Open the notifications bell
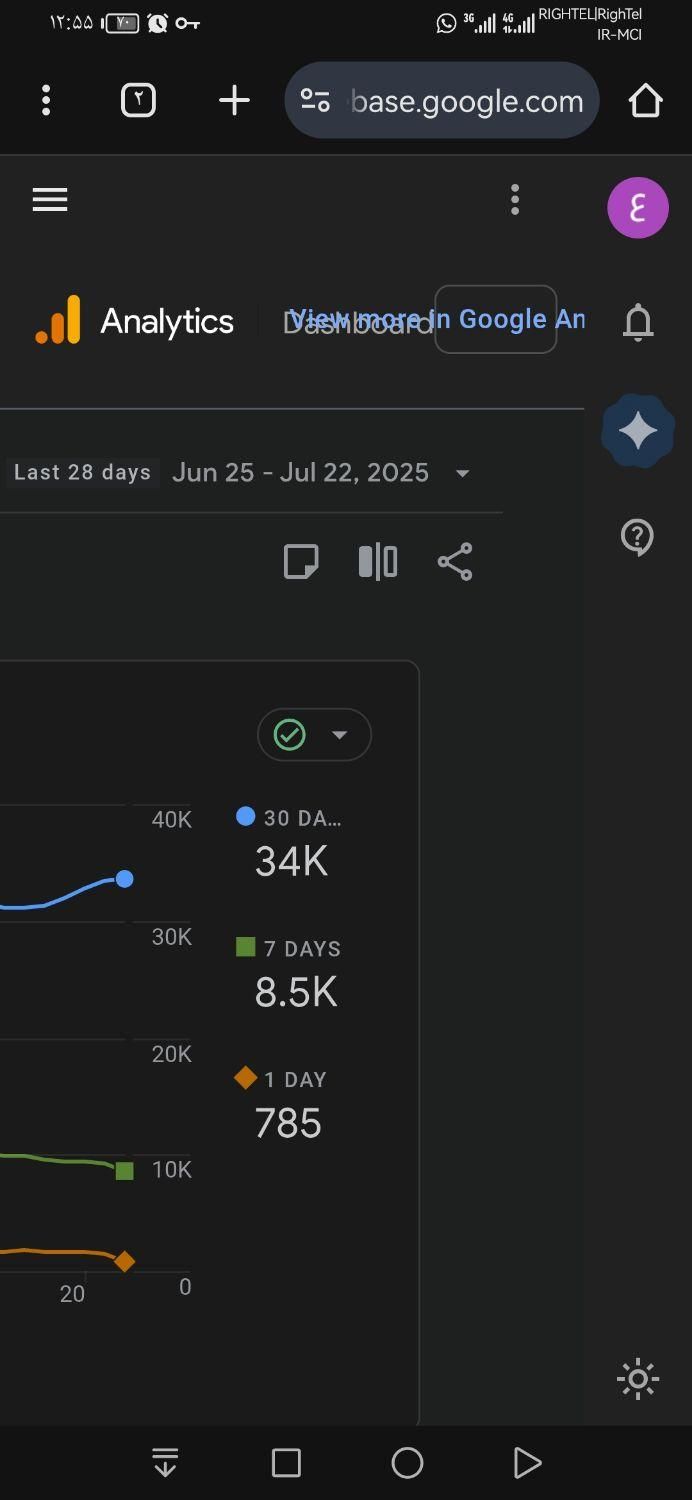Screen dimensions: 692x1500 coord(638,322)
